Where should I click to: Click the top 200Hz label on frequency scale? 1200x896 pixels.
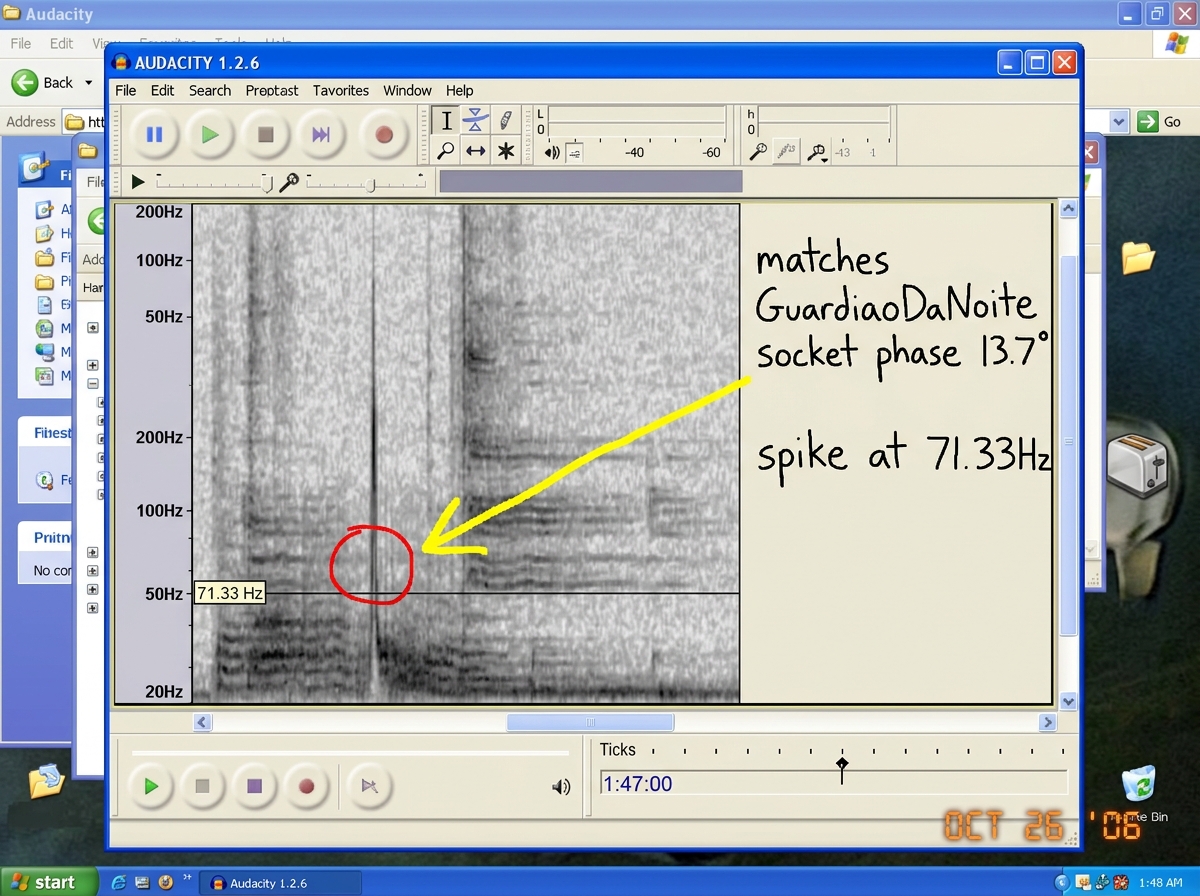pyautogui.click(x=160, y=212)
